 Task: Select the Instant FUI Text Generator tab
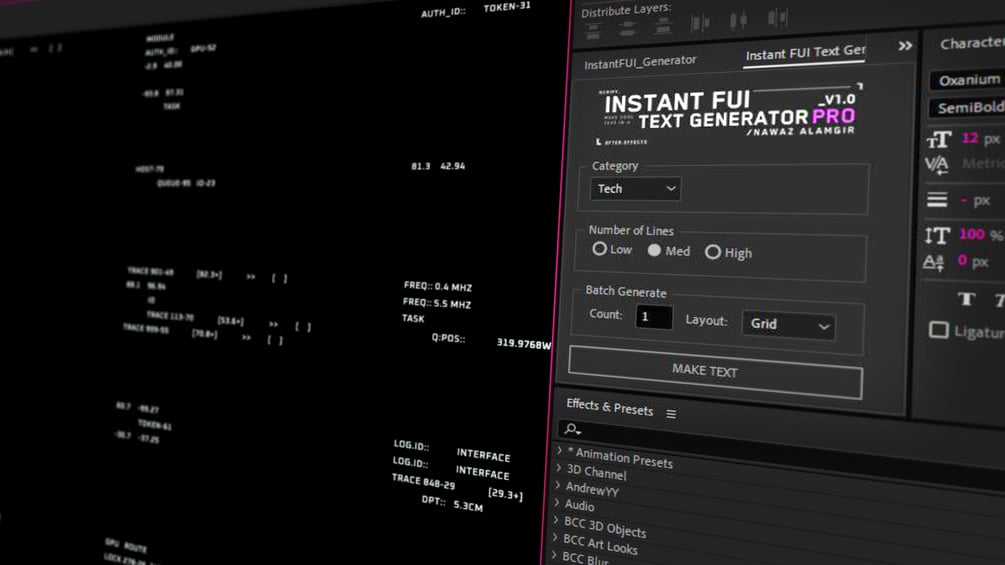[805, 53]
